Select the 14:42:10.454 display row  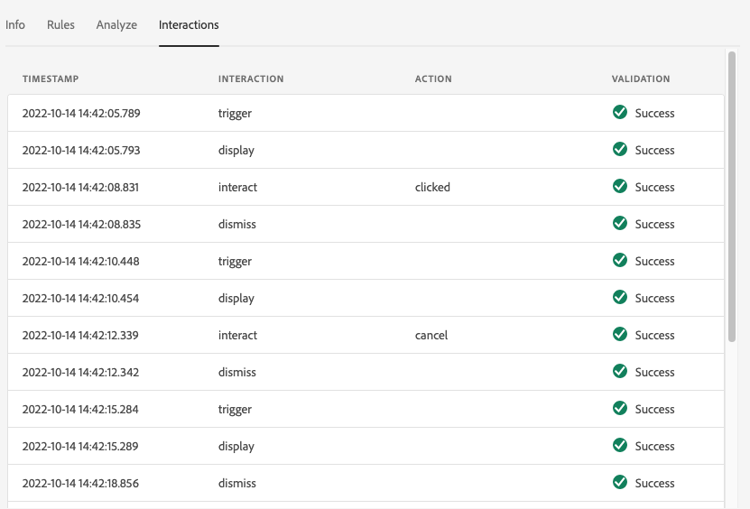[300, 298]
